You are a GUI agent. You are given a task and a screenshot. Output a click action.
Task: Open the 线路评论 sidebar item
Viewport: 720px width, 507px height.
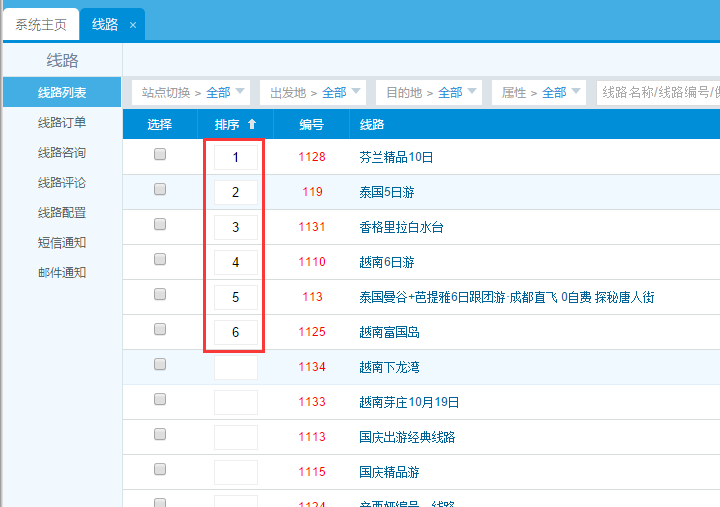tap(62, 183)
